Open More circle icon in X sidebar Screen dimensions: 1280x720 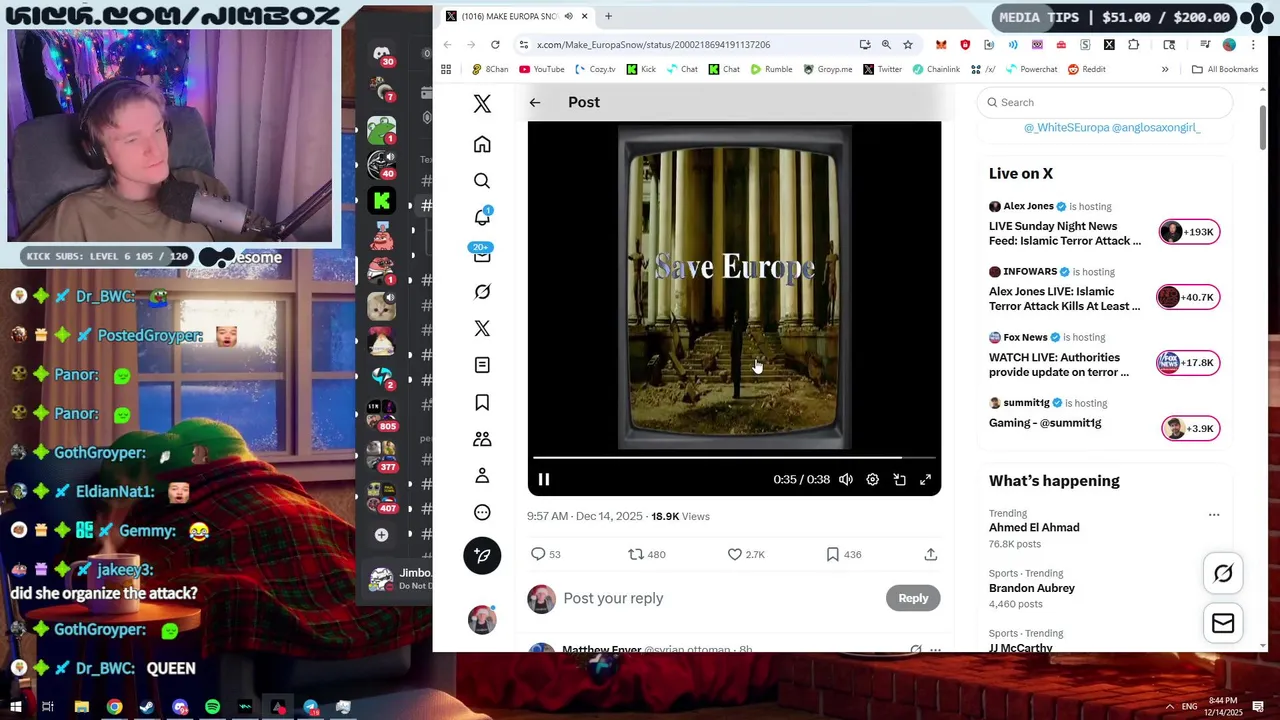pos(482,512)
